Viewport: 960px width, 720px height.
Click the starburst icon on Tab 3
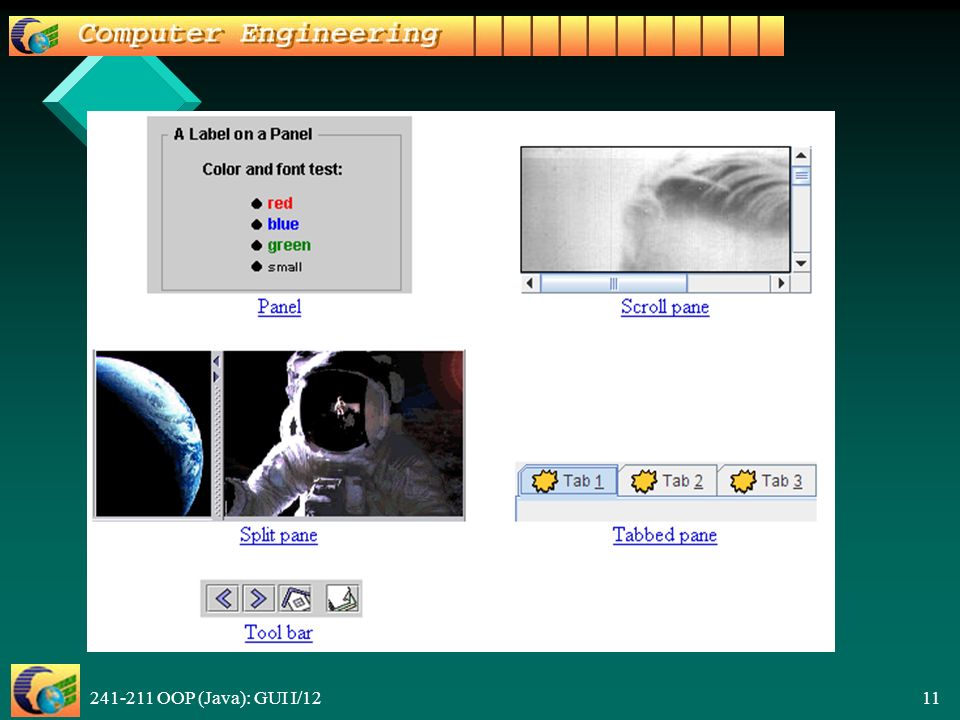coord(743,481)
